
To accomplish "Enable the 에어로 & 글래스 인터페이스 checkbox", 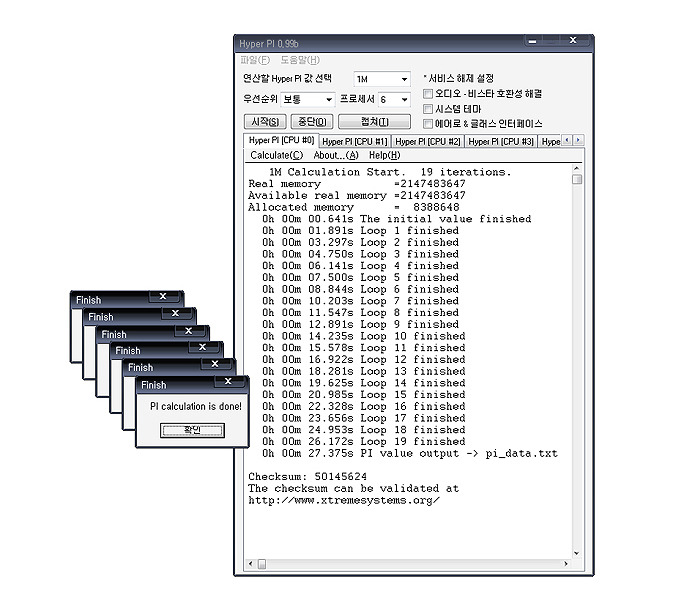I will pyautogui.click(x=428, y=124).
